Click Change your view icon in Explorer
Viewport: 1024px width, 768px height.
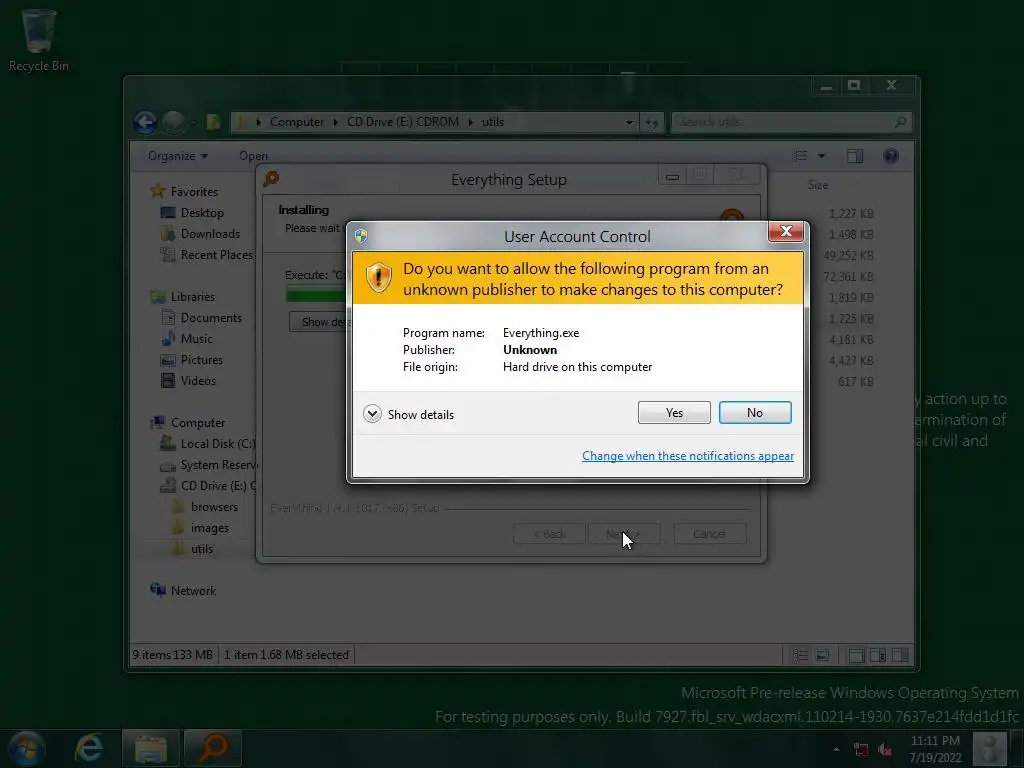(x=799, y=155)
